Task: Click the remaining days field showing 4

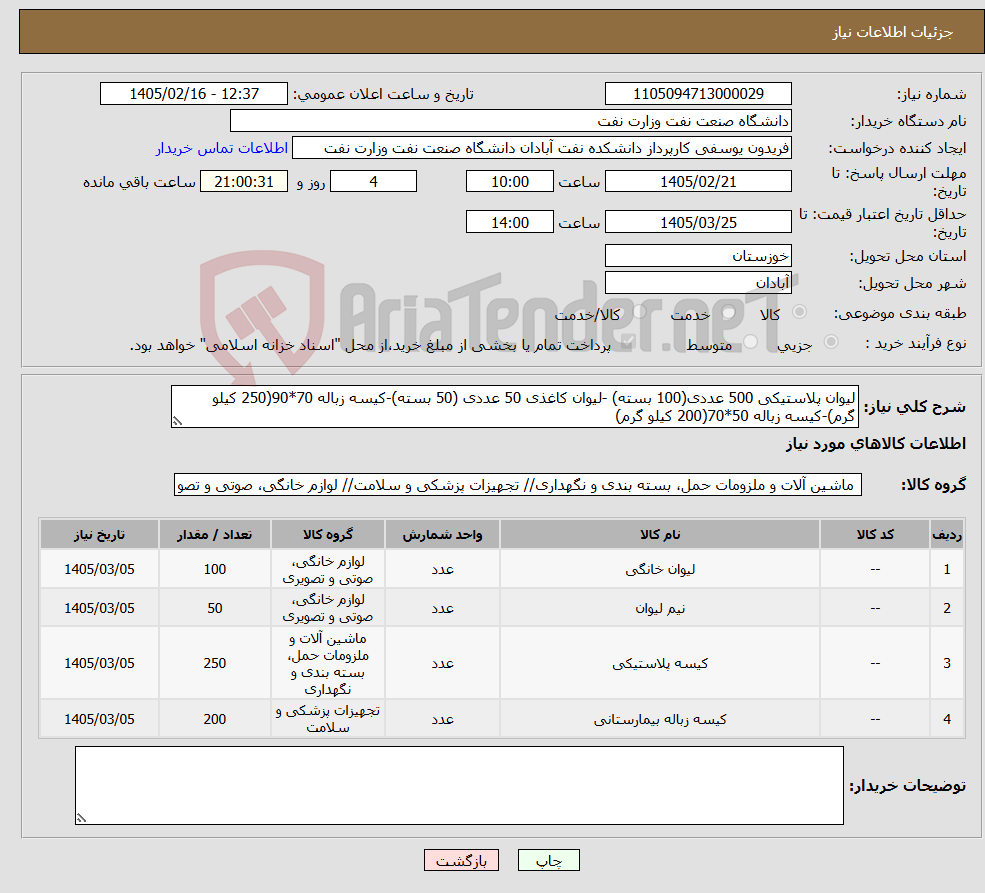Action: [373, 181]
